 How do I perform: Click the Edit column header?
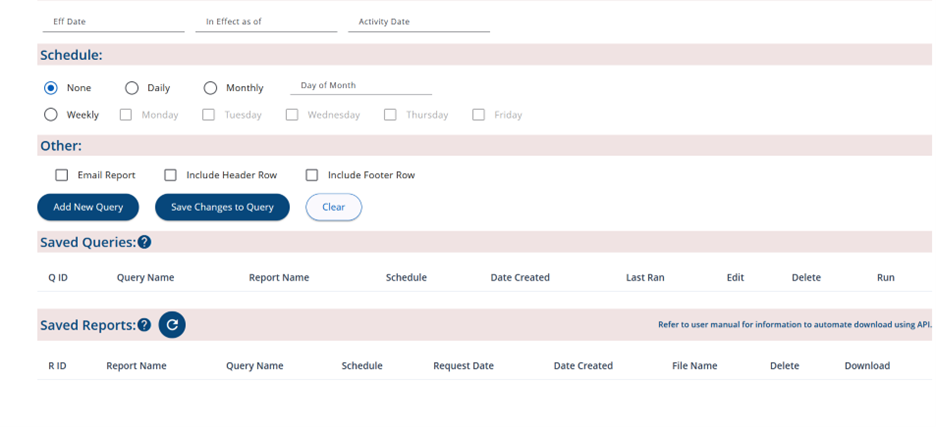(x=735, y=278)
